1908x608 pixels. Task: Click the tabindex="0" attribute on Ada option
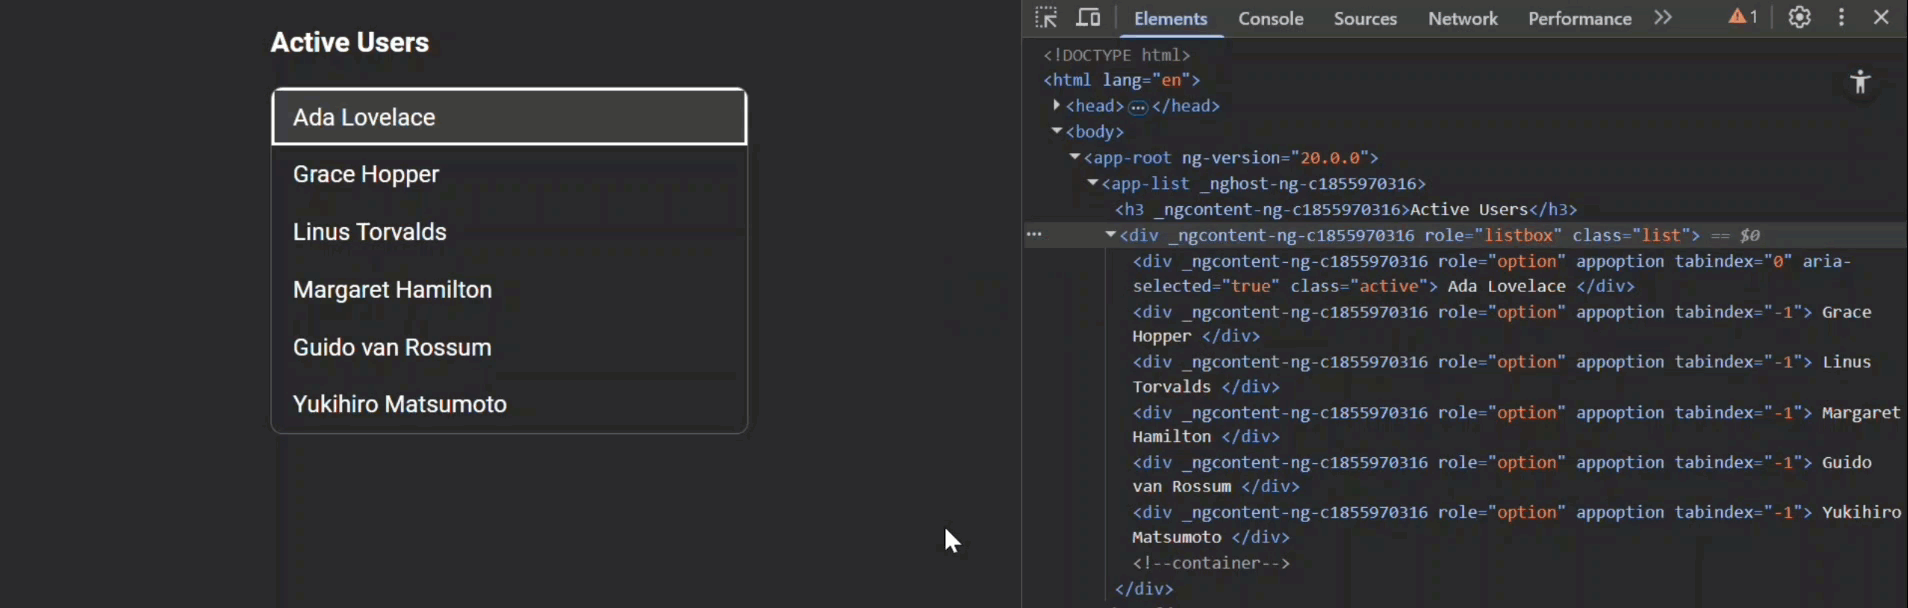pos(1734,261)
